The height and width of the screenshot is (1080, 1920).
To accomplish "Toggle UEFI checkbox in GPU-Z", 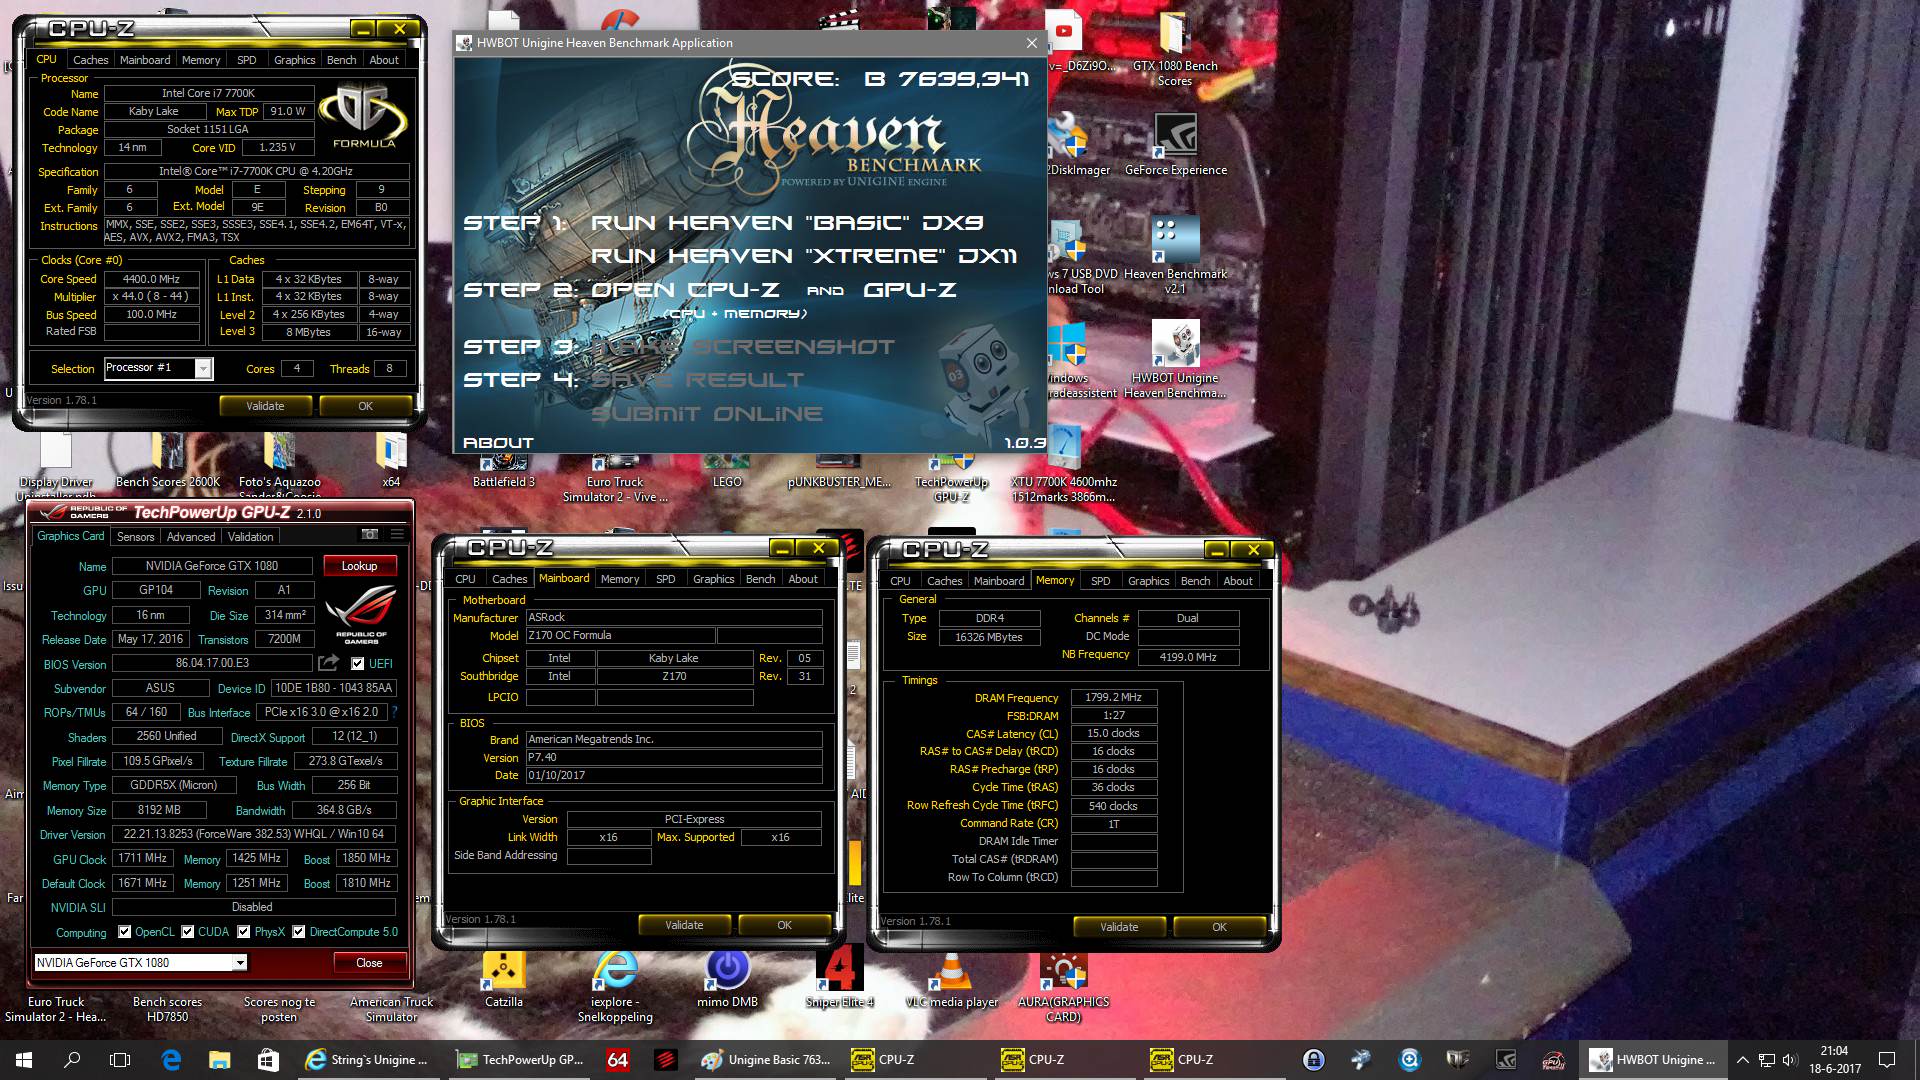I will click(358, 664).
